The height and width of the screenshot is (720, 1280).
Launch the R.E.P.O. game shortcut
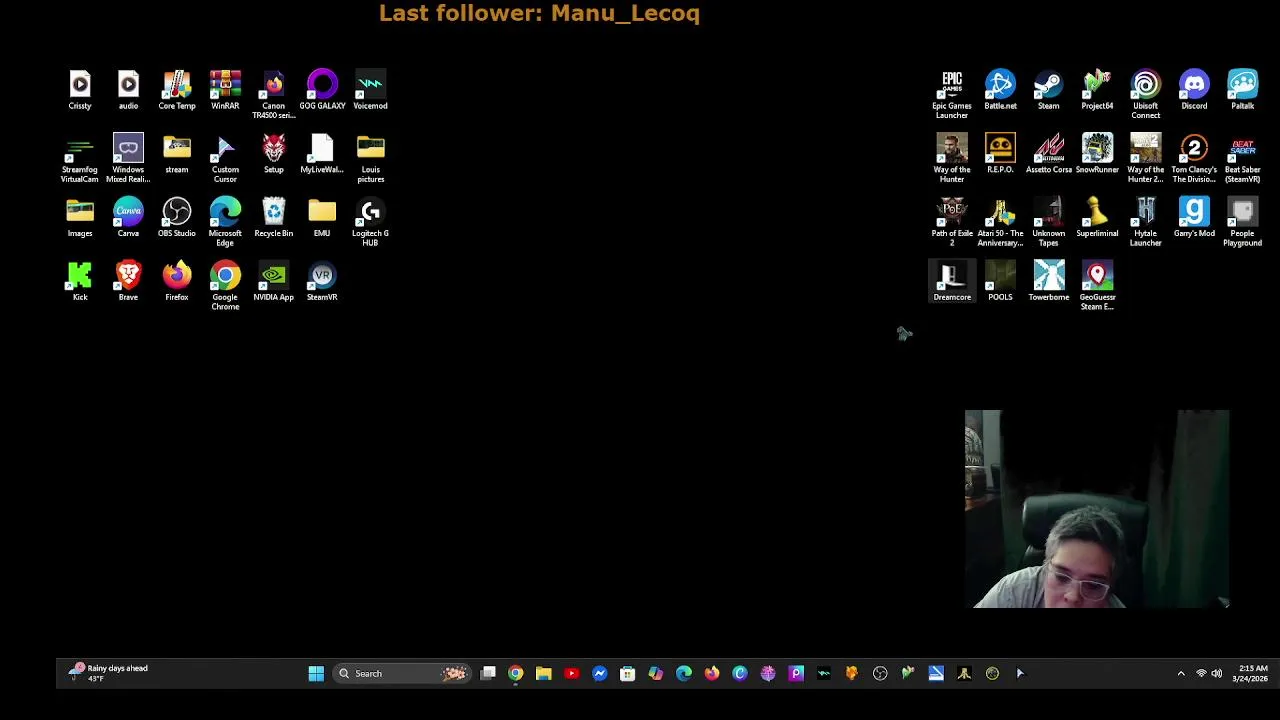[1000, 154]
